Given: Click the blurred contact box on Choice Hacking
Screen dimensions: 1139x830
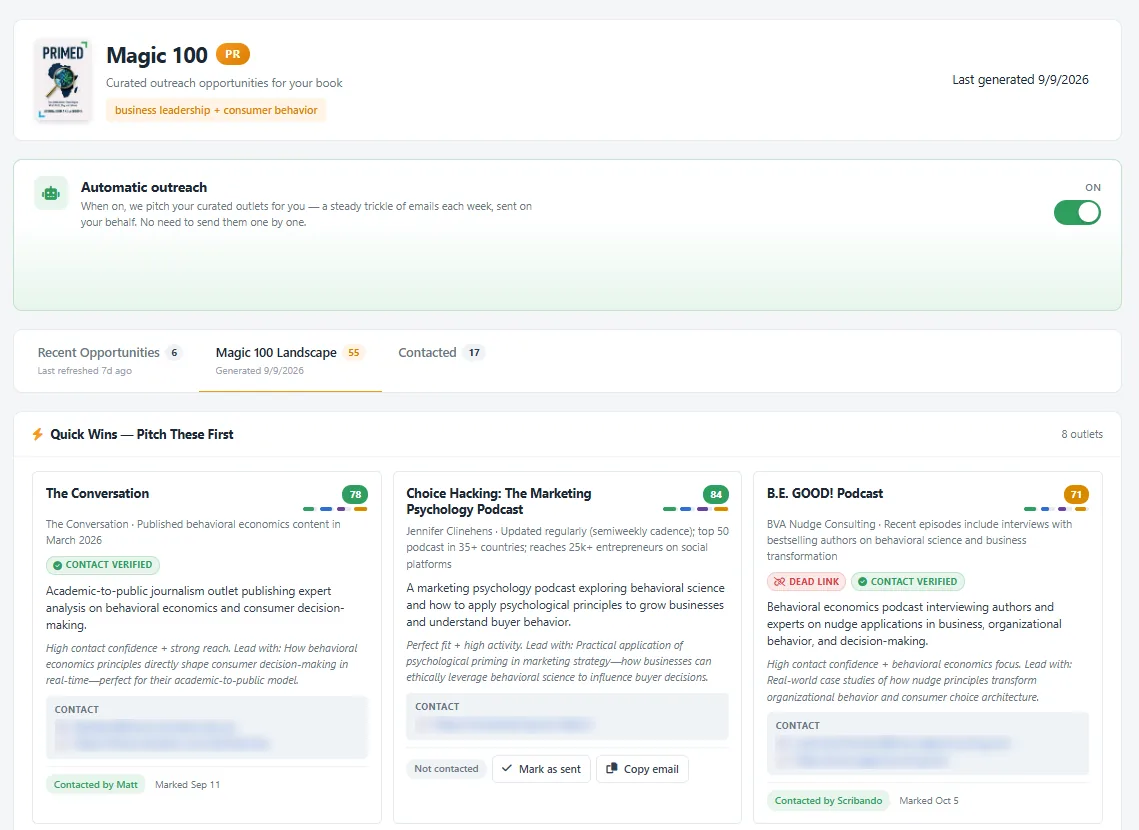Looking at the screenshot, I should click(567, 717).
